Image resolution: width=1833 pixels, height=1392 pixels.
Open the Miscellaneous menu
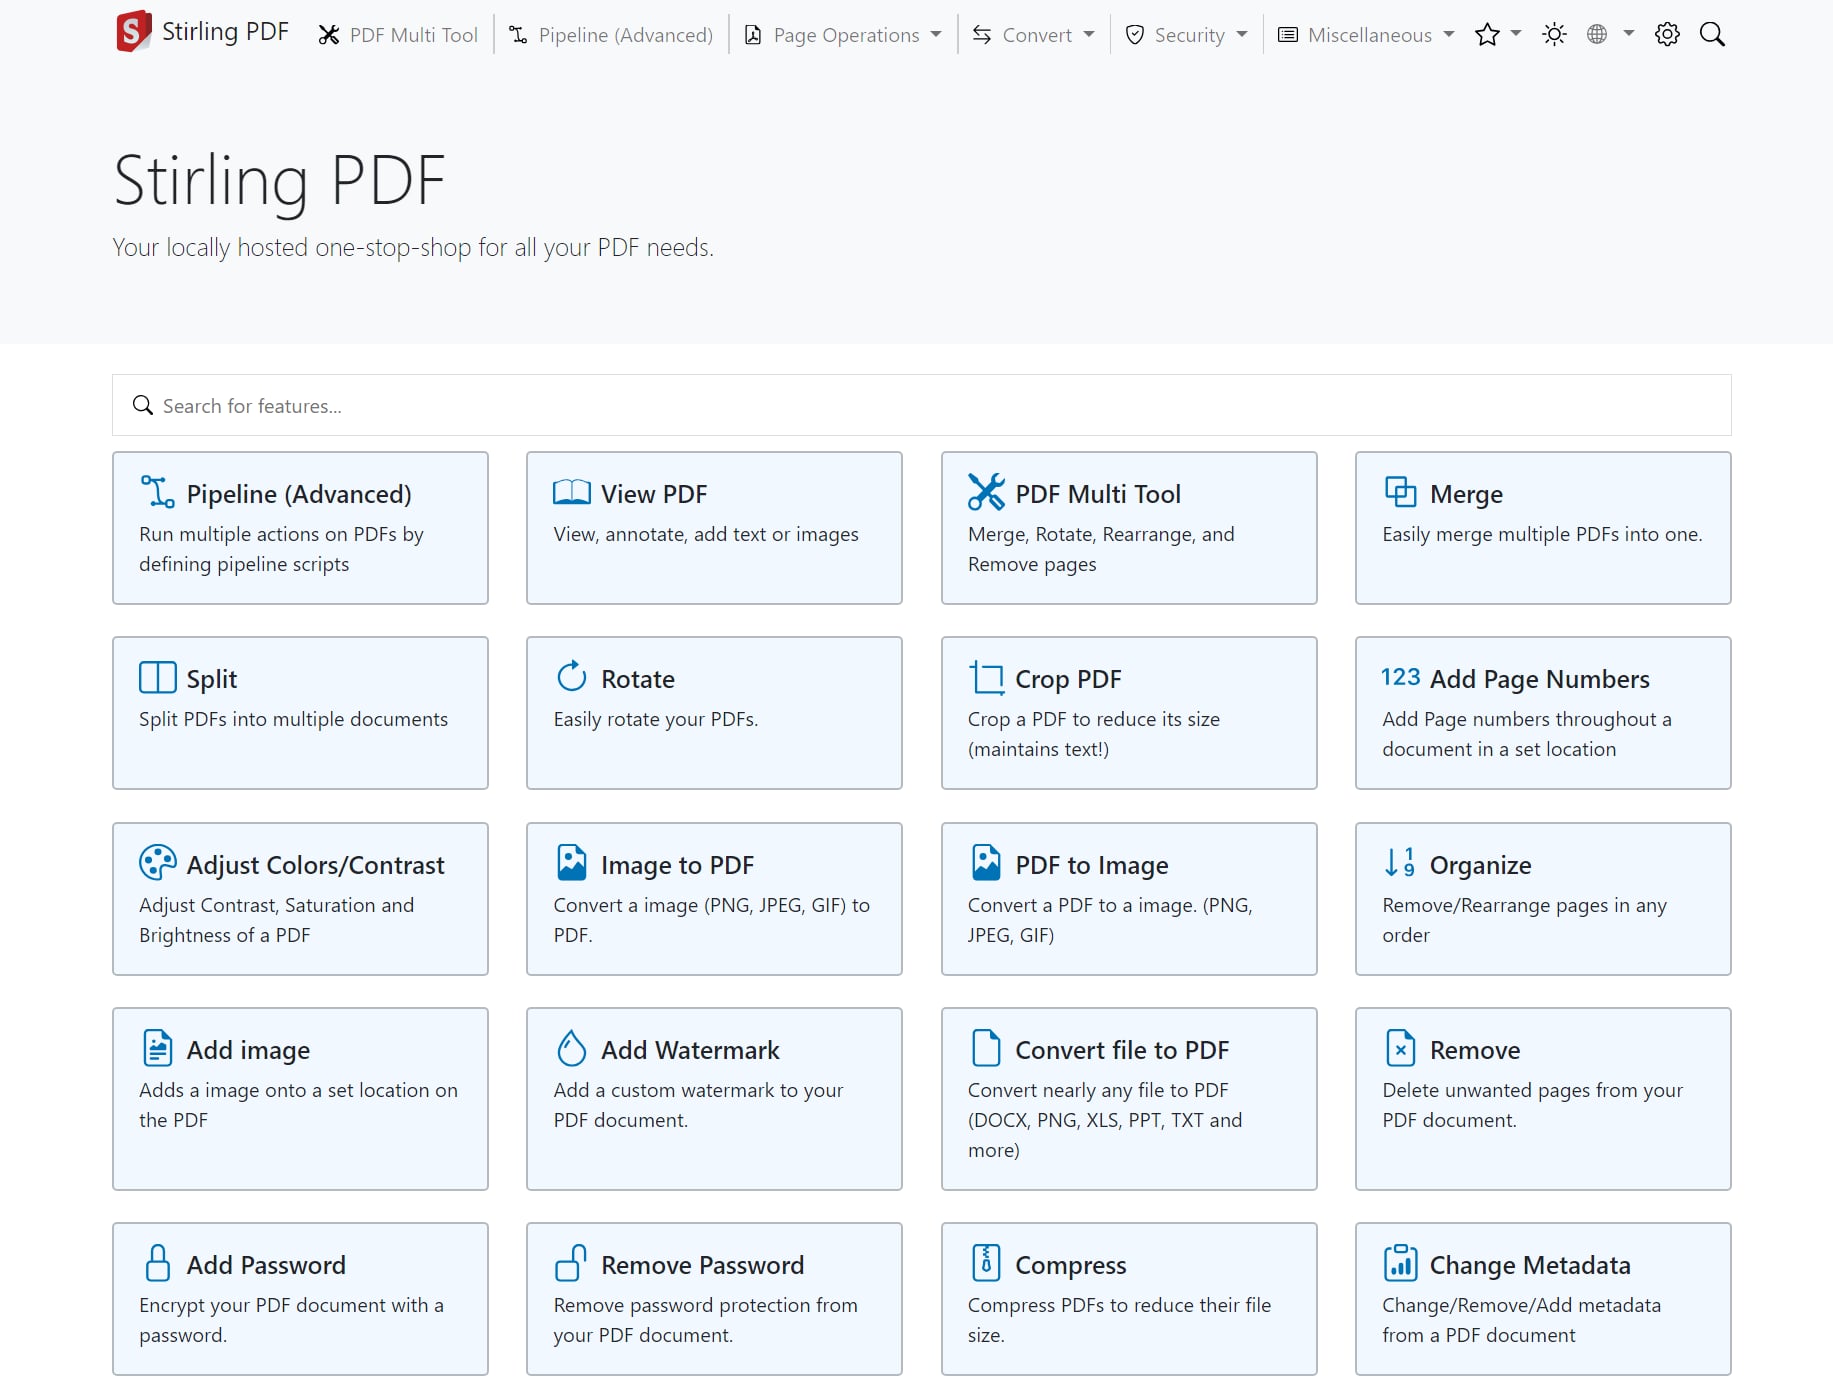[1366, 35]
